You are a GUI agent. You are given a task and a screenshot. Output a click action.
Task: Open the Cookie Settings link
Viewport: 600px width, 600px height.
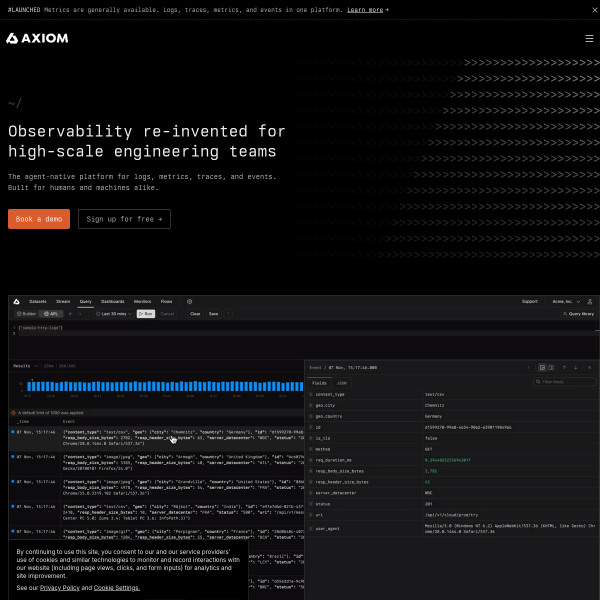click(117, 588)
